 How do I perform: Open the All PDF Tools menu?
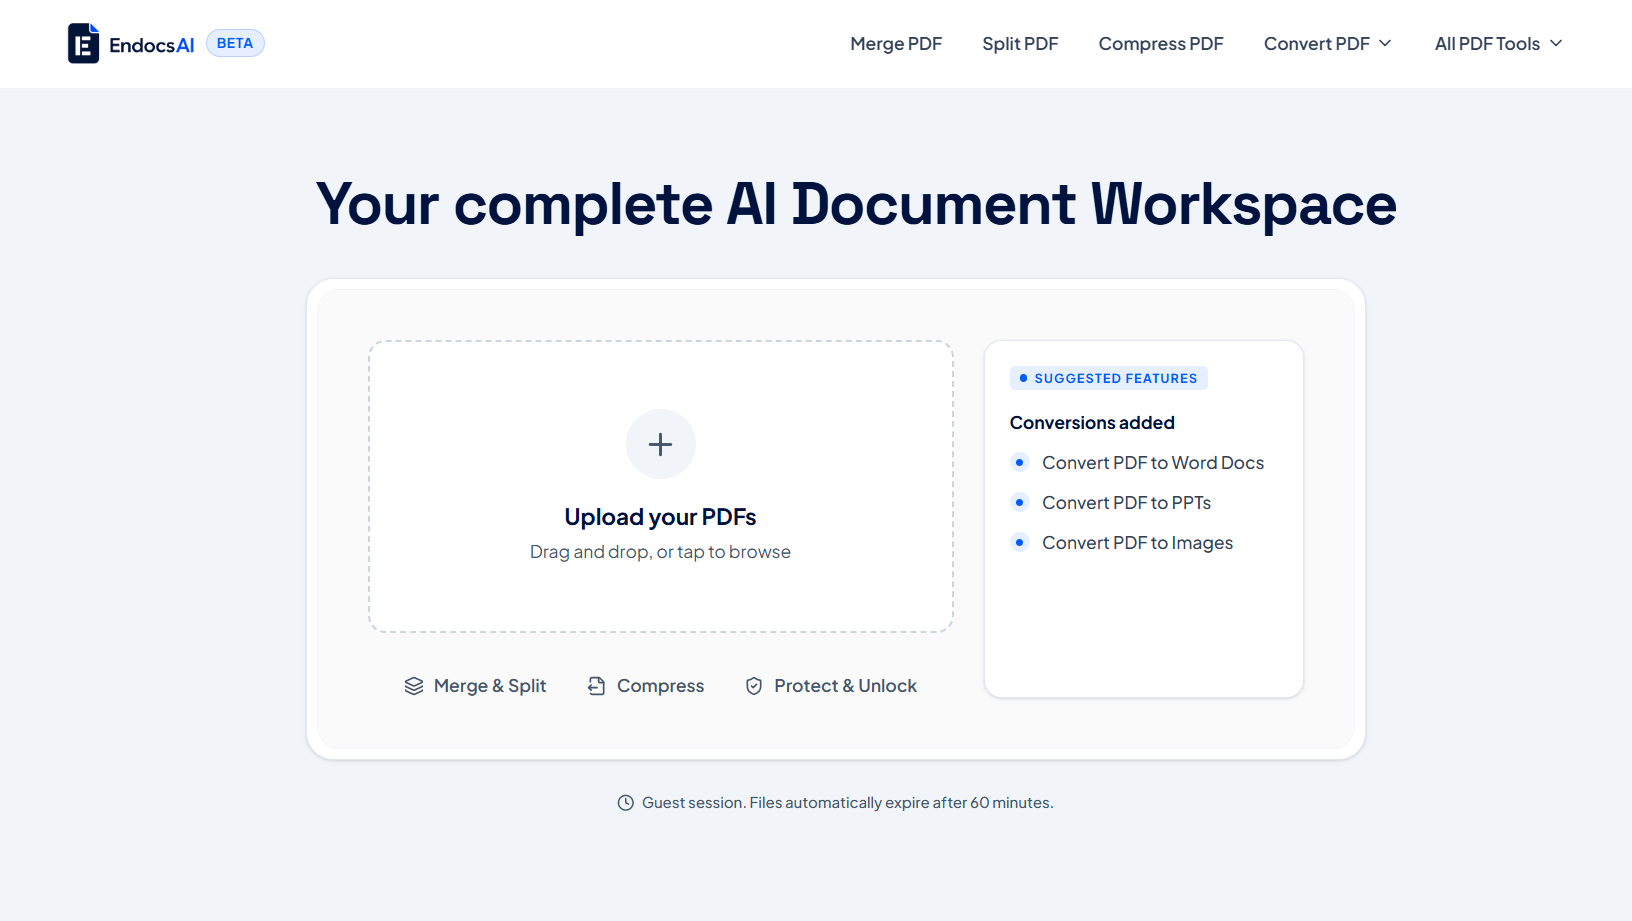pos(1499,43)
